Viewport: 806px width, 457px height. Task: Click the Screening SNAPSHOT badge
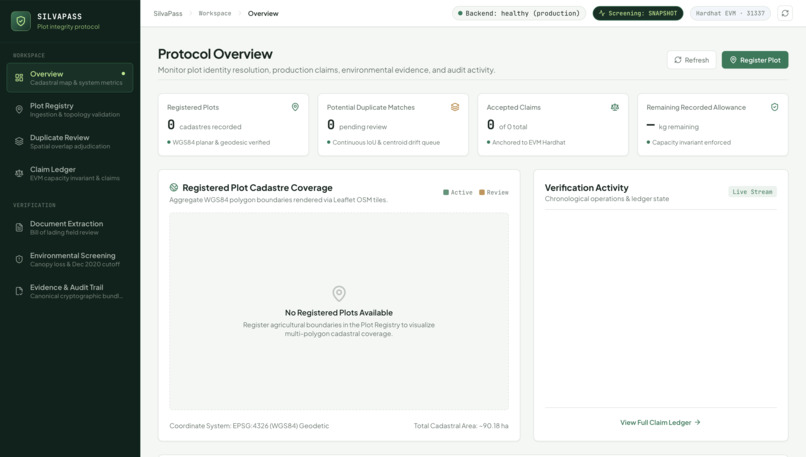coord(638,13)
